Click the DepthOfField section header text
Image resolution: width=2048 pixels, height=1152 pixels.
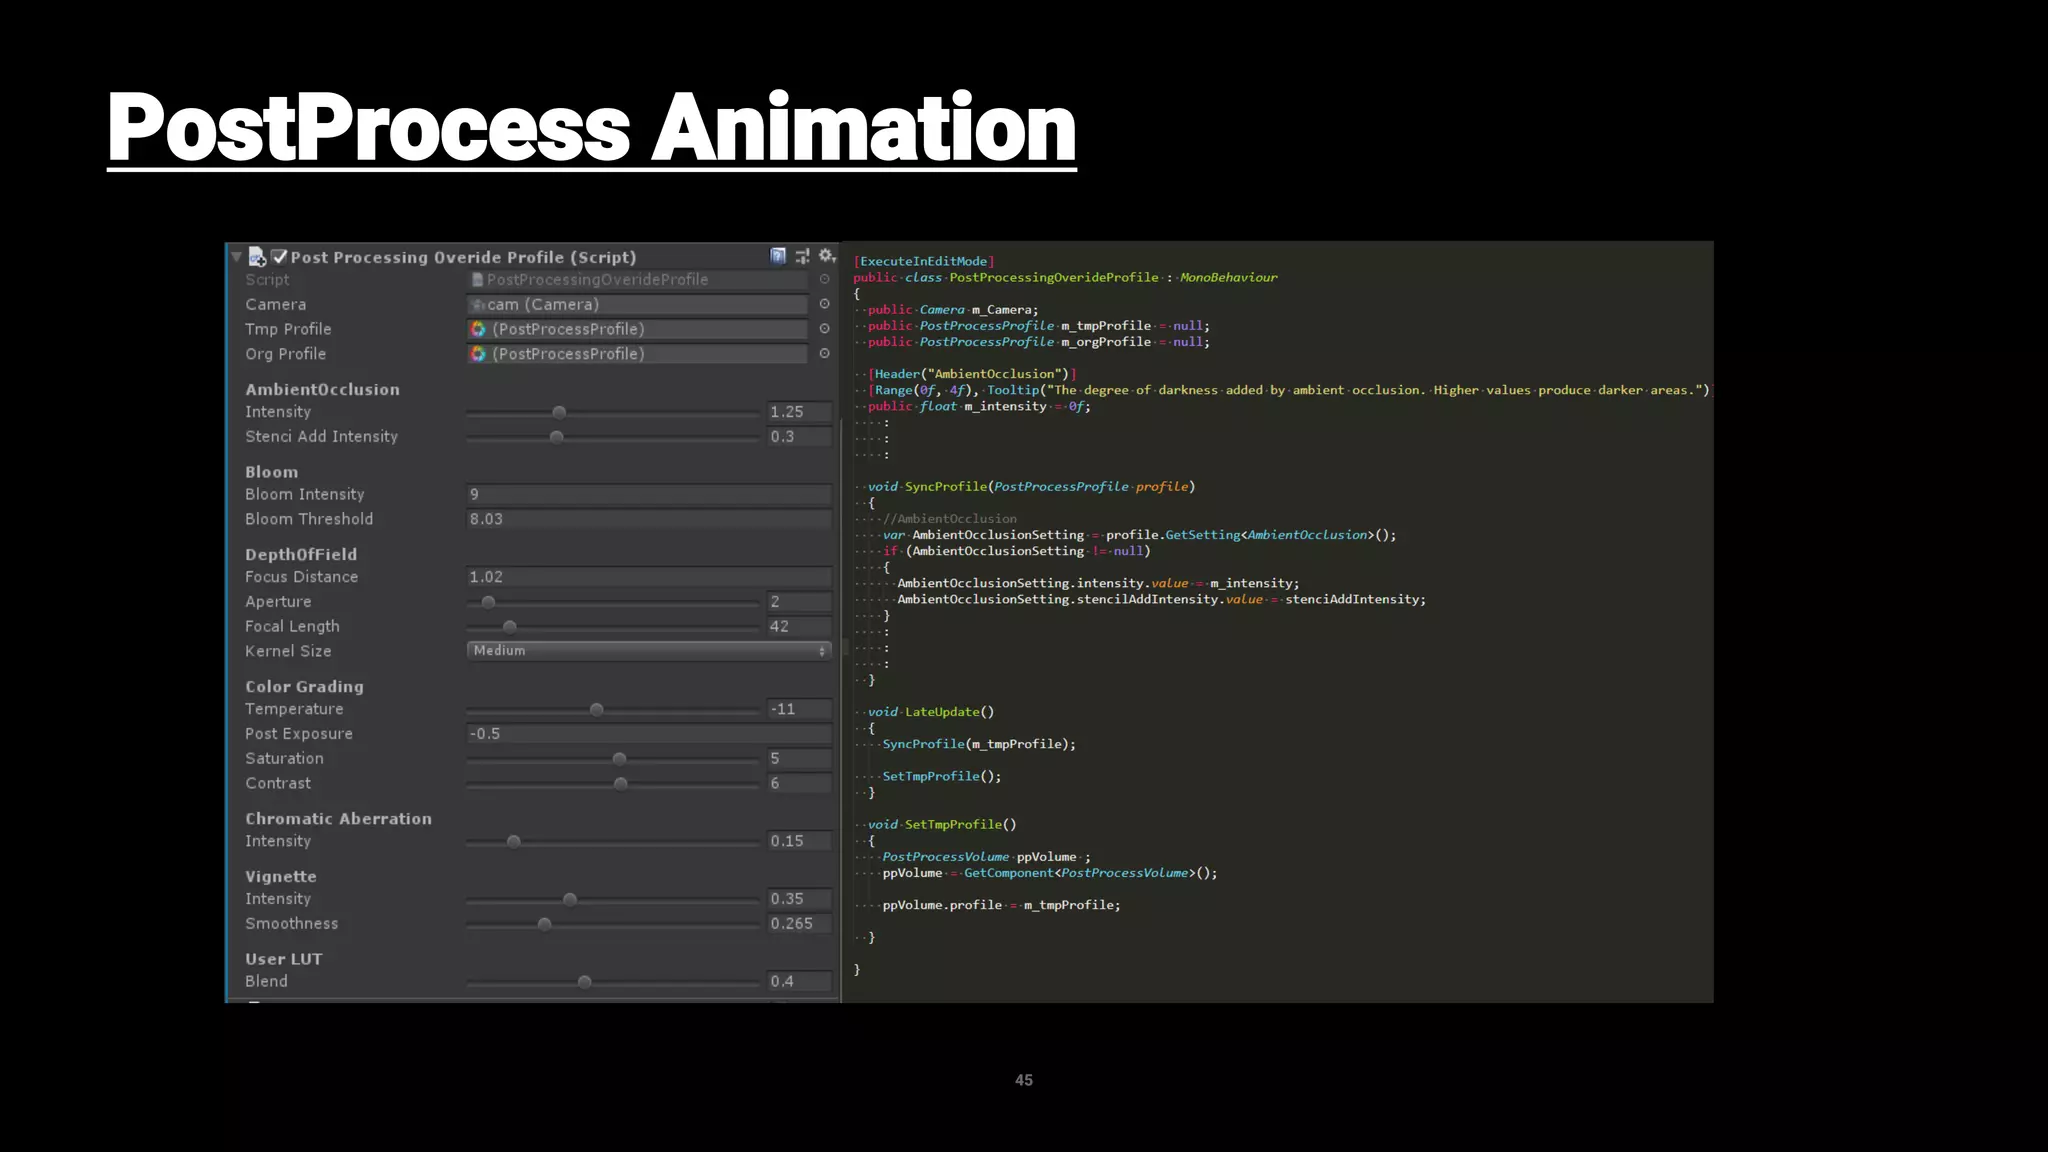coord(301,554)
